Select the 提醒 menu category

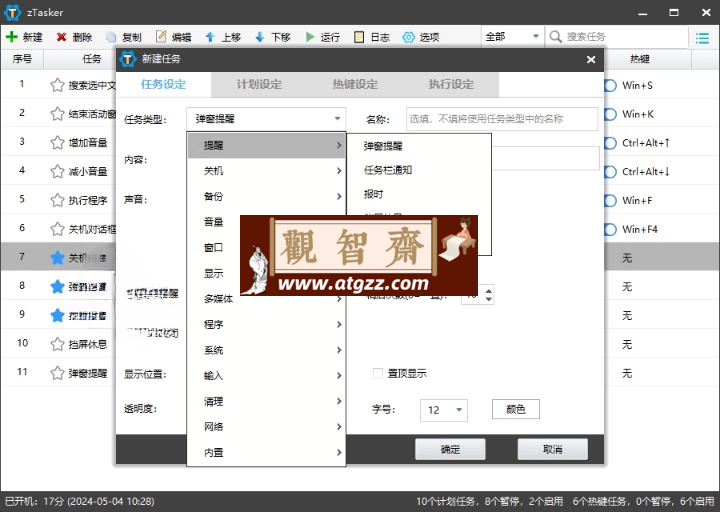point(266,146)
